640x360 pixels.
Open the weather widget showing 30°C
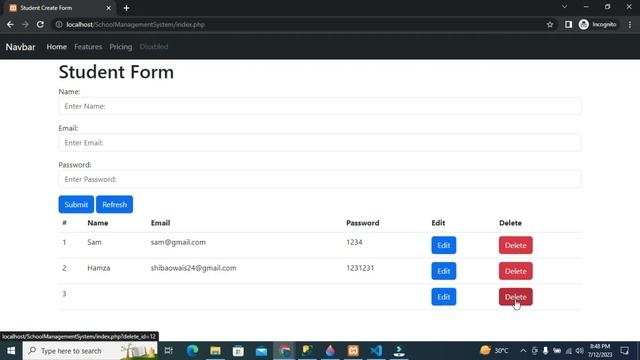pos(495,351)
